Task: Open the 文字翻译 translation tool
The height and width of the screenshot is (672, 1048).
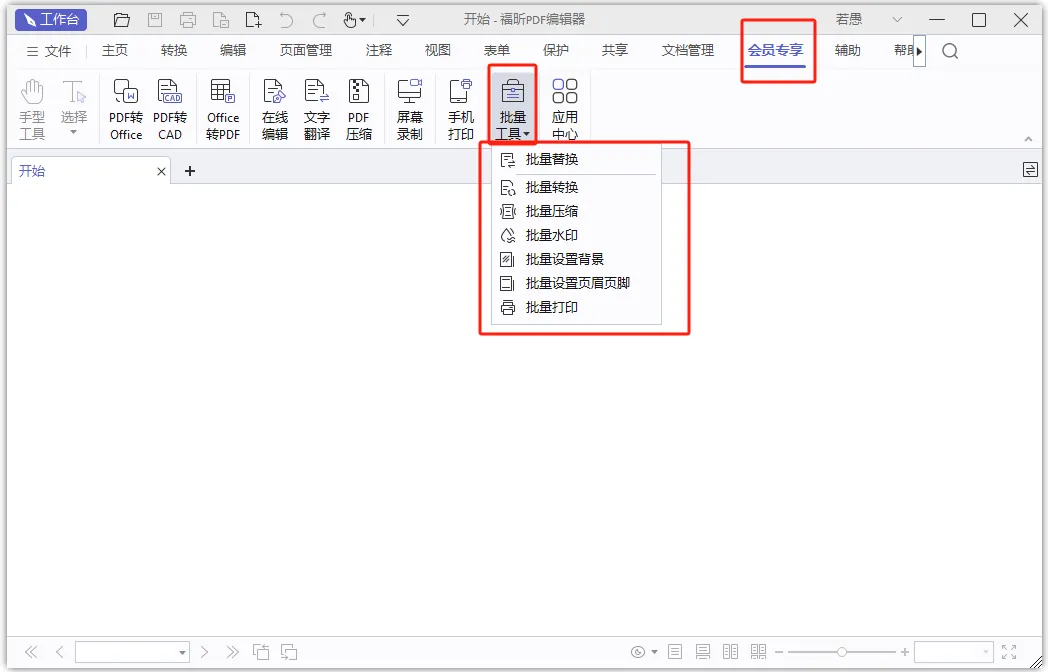Action: pyautogui.click(x=317, y=109)
